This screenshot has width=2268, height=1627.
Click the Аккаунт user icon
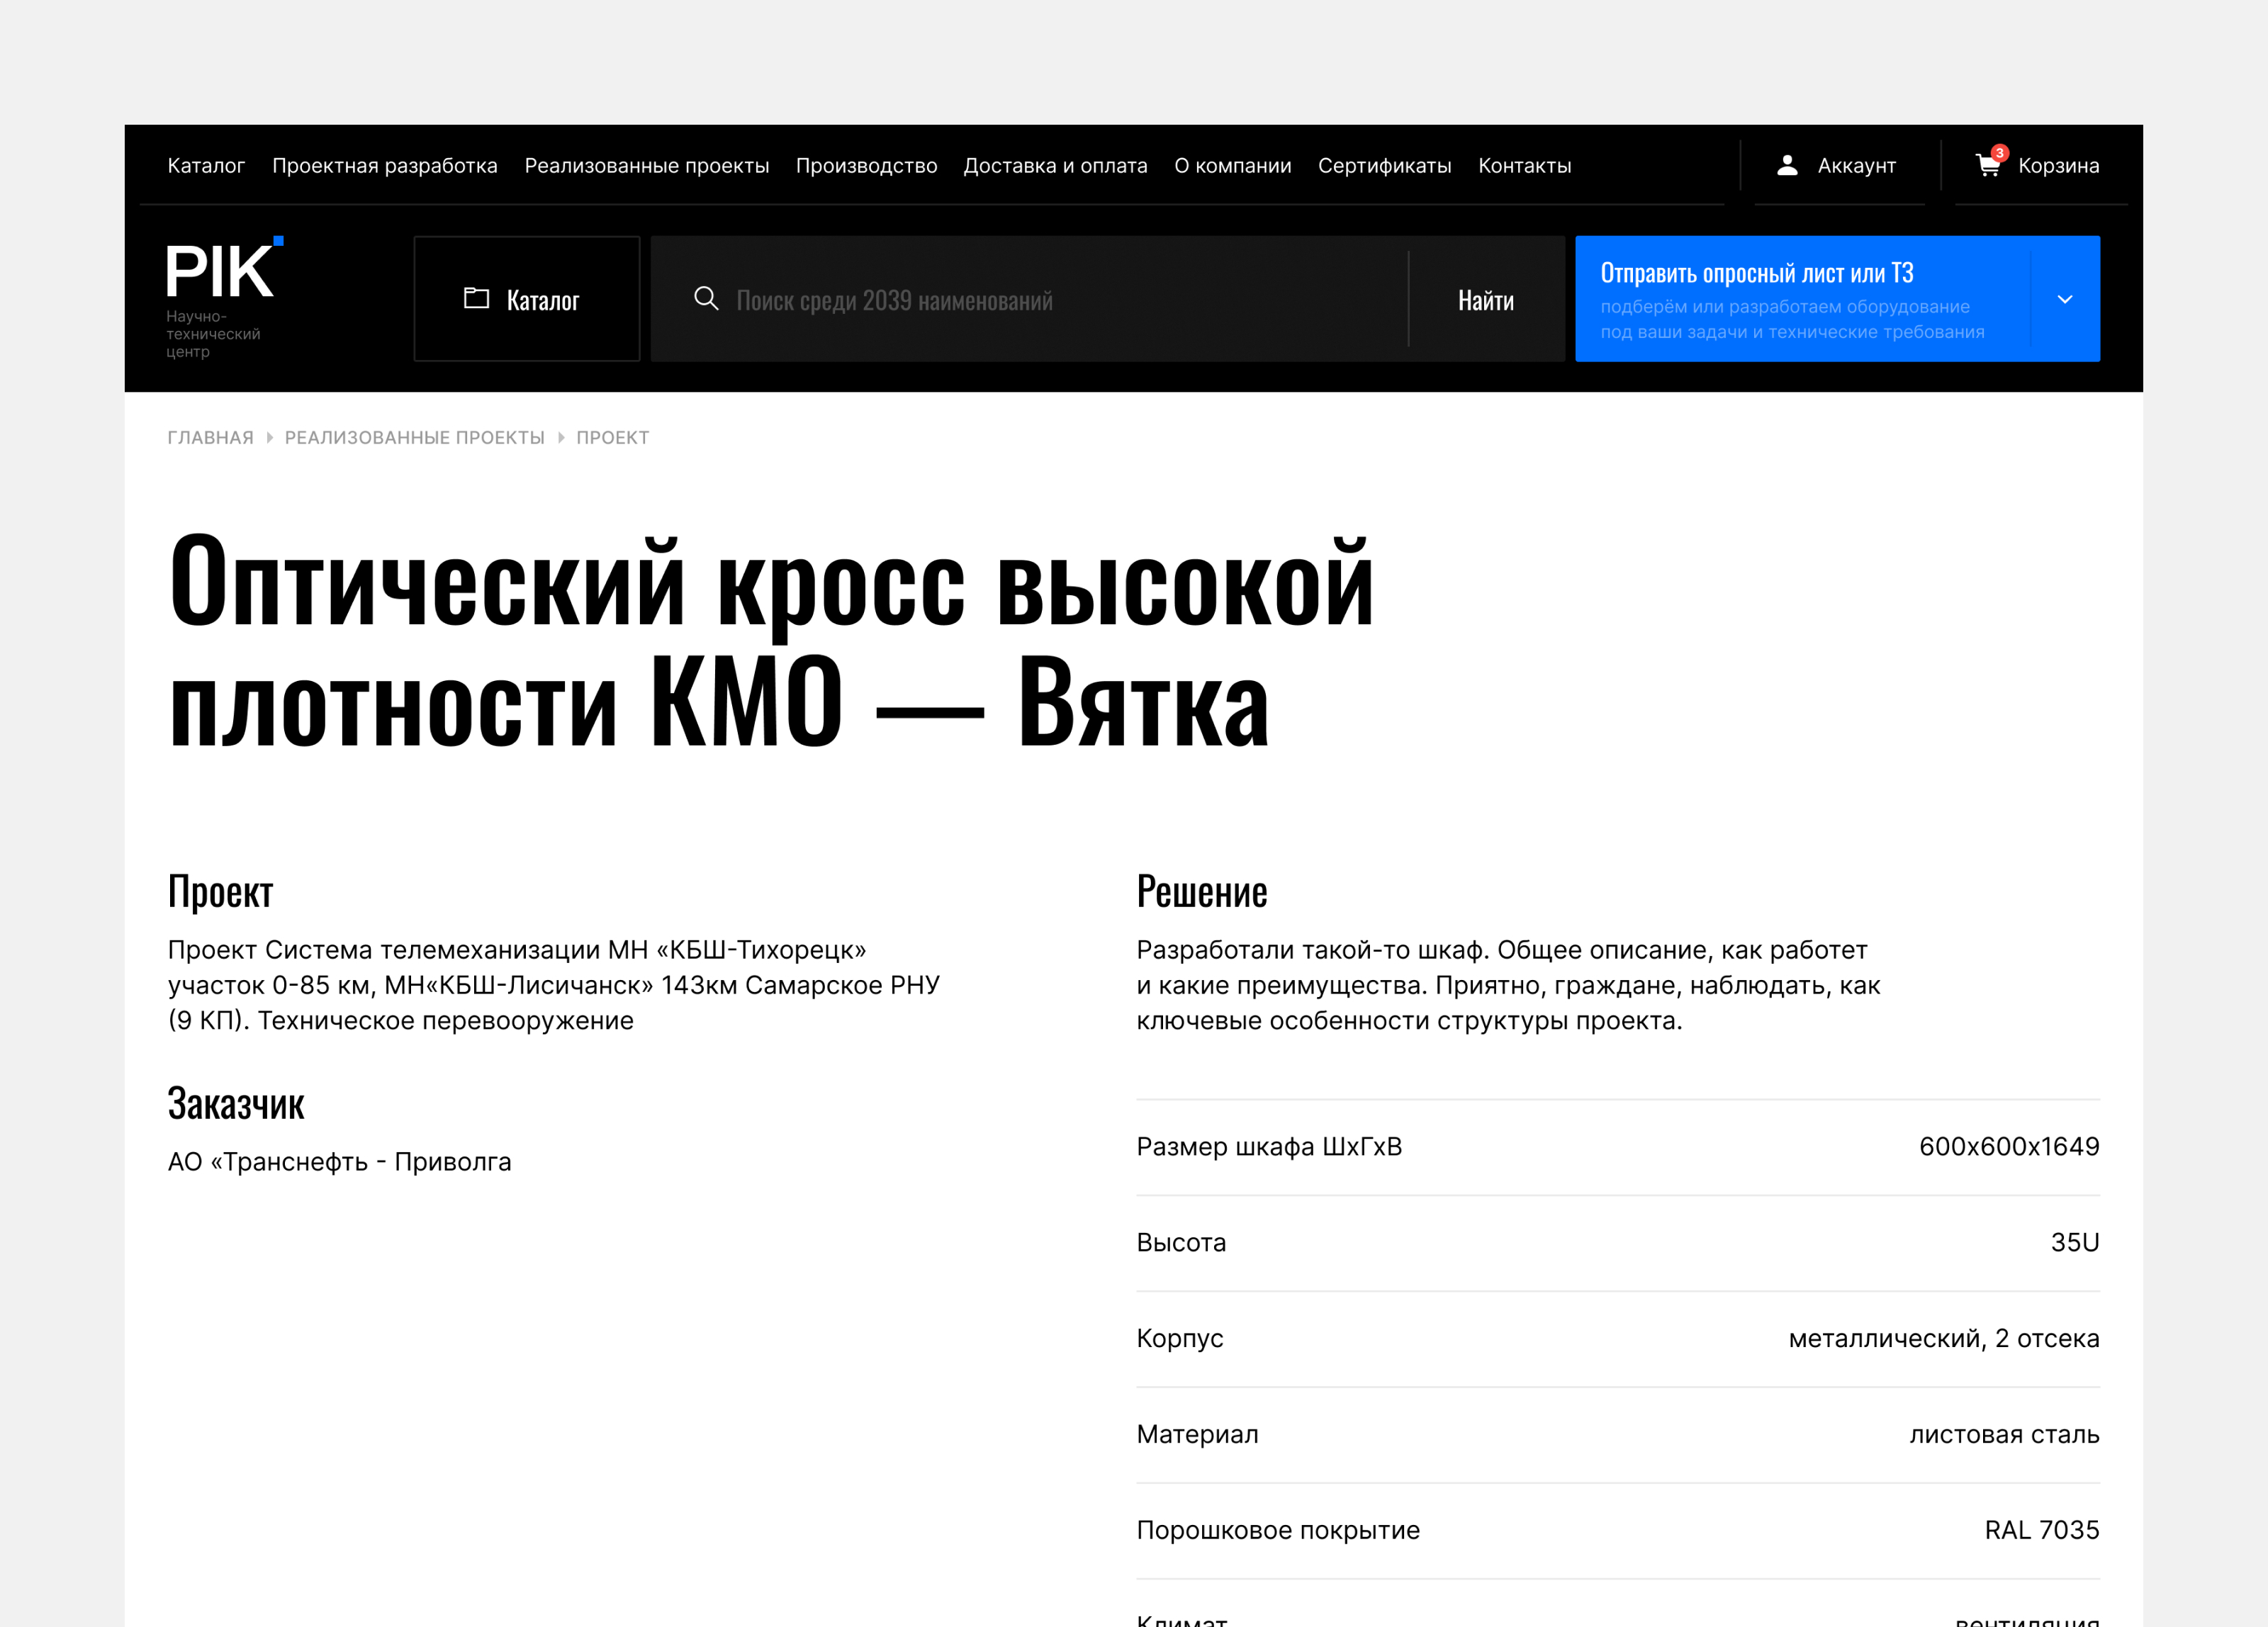click(1787, 166)
